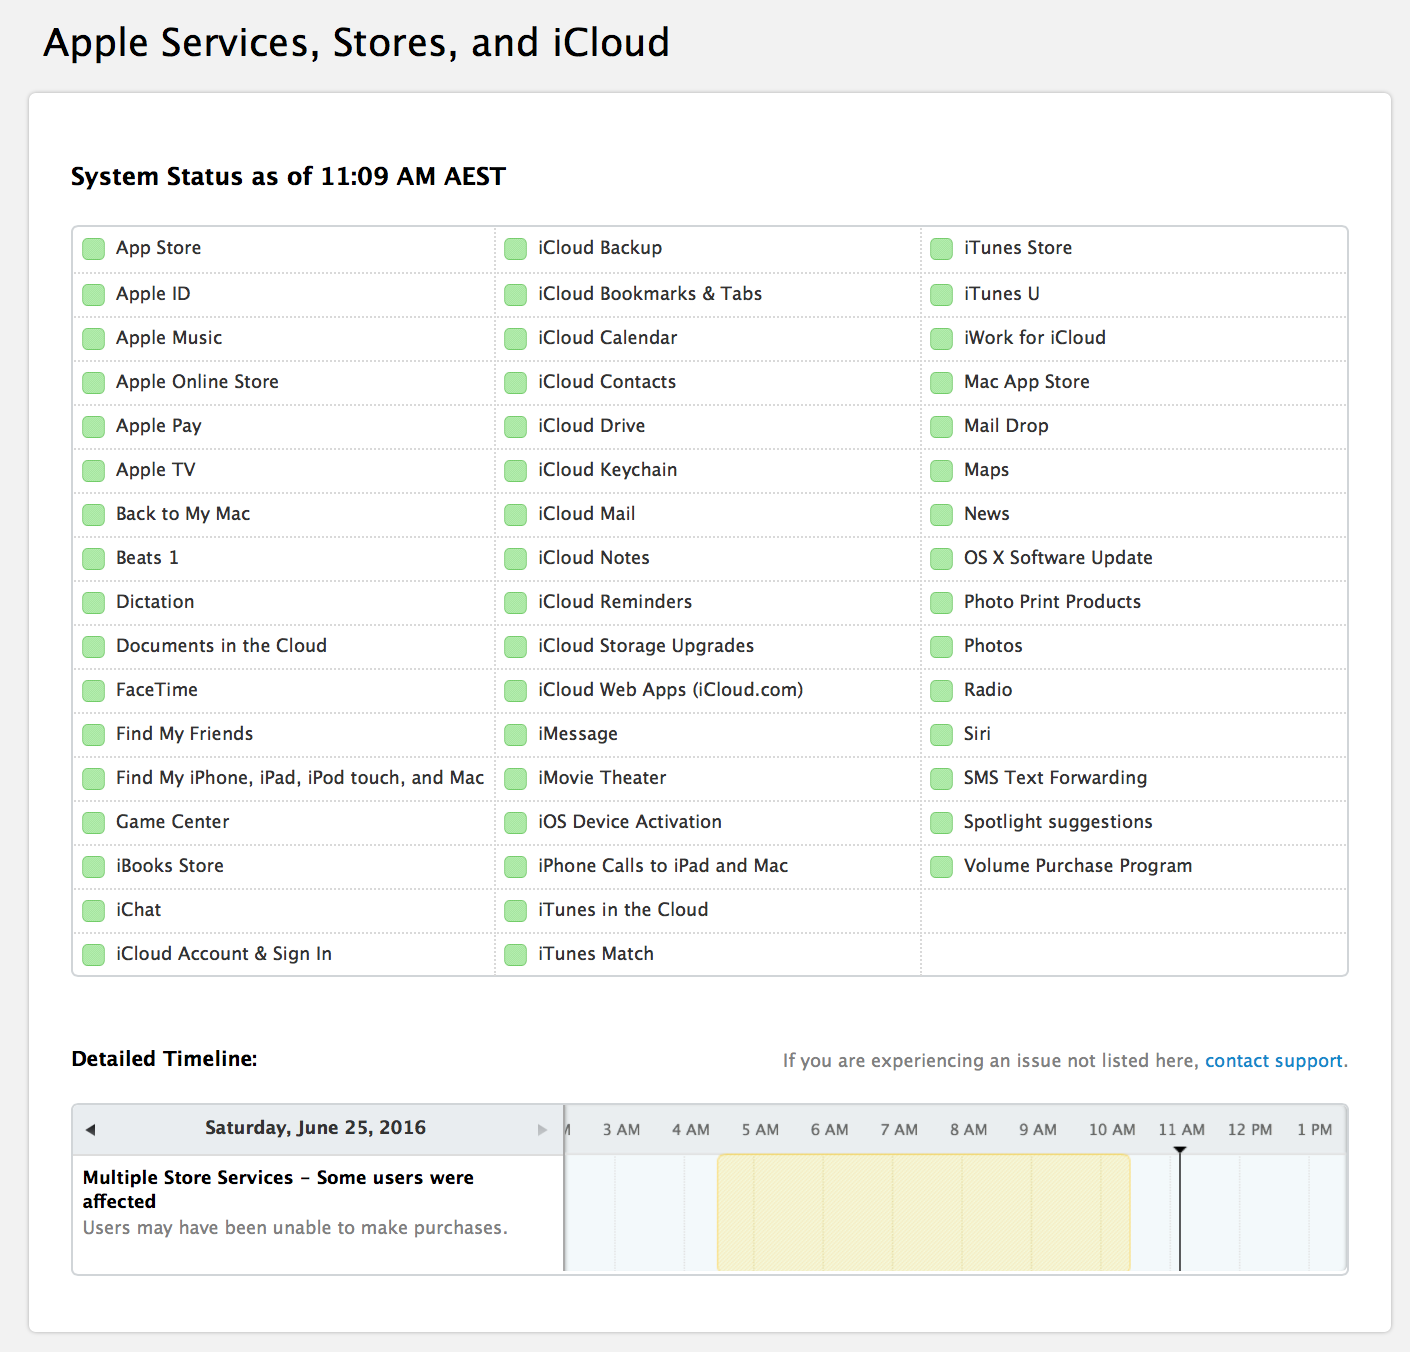This screenshot has width=1410, height=1352.
Task: Click the iOS Device Activation status icon
Action: [x=516, y=823]
